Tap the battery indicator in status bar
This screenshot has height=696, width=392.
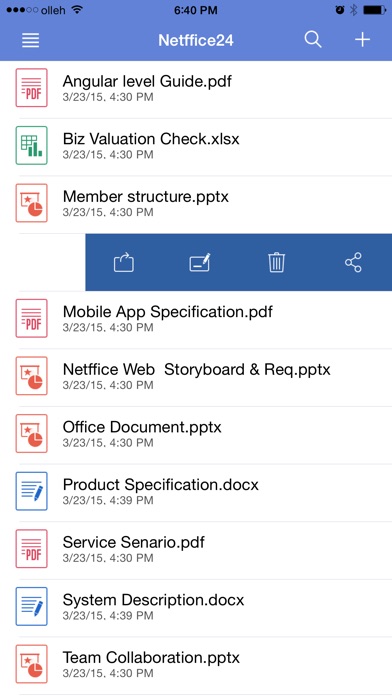(x=374, y=10)
